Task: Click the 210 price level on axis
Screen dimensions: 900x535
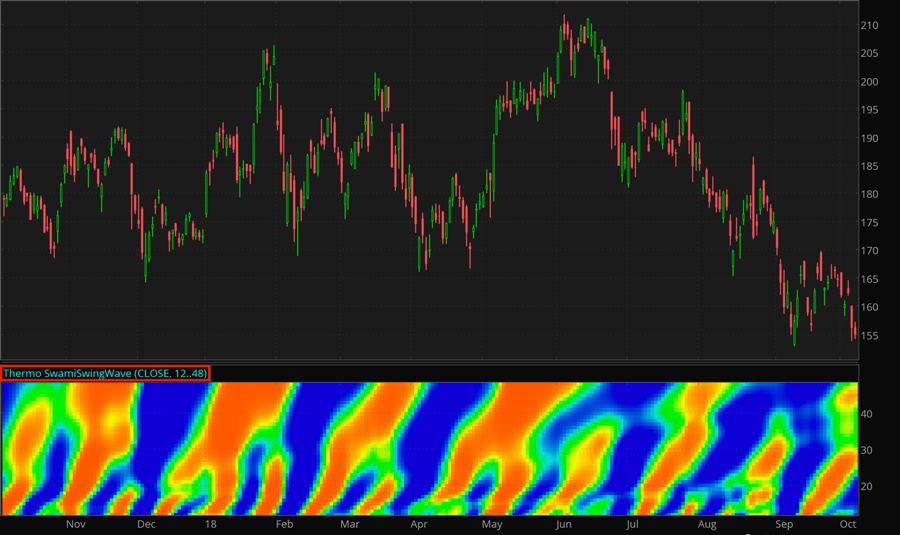Action: coord(871,25)
